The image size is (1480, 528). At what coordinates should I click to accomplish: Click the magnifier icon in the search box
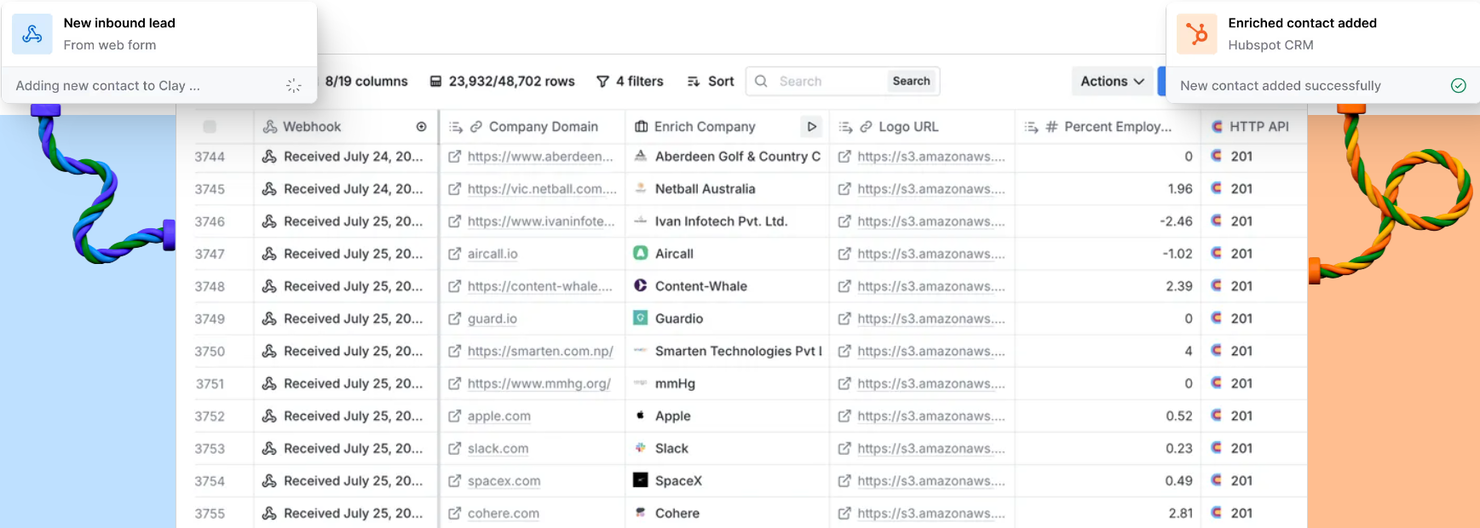[762, 81]
